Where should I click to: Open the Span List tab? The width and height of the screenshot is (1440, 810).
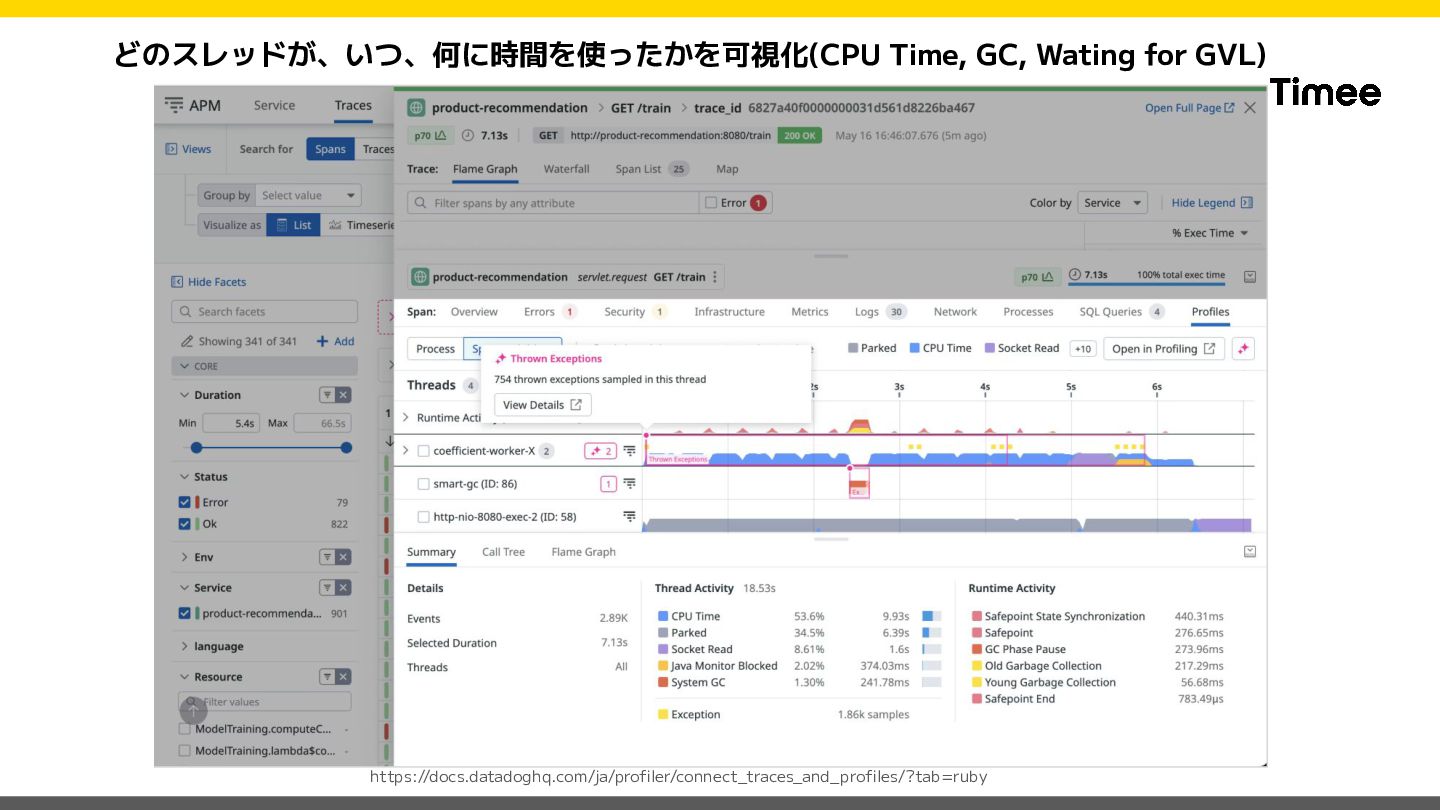click(652, 169)
